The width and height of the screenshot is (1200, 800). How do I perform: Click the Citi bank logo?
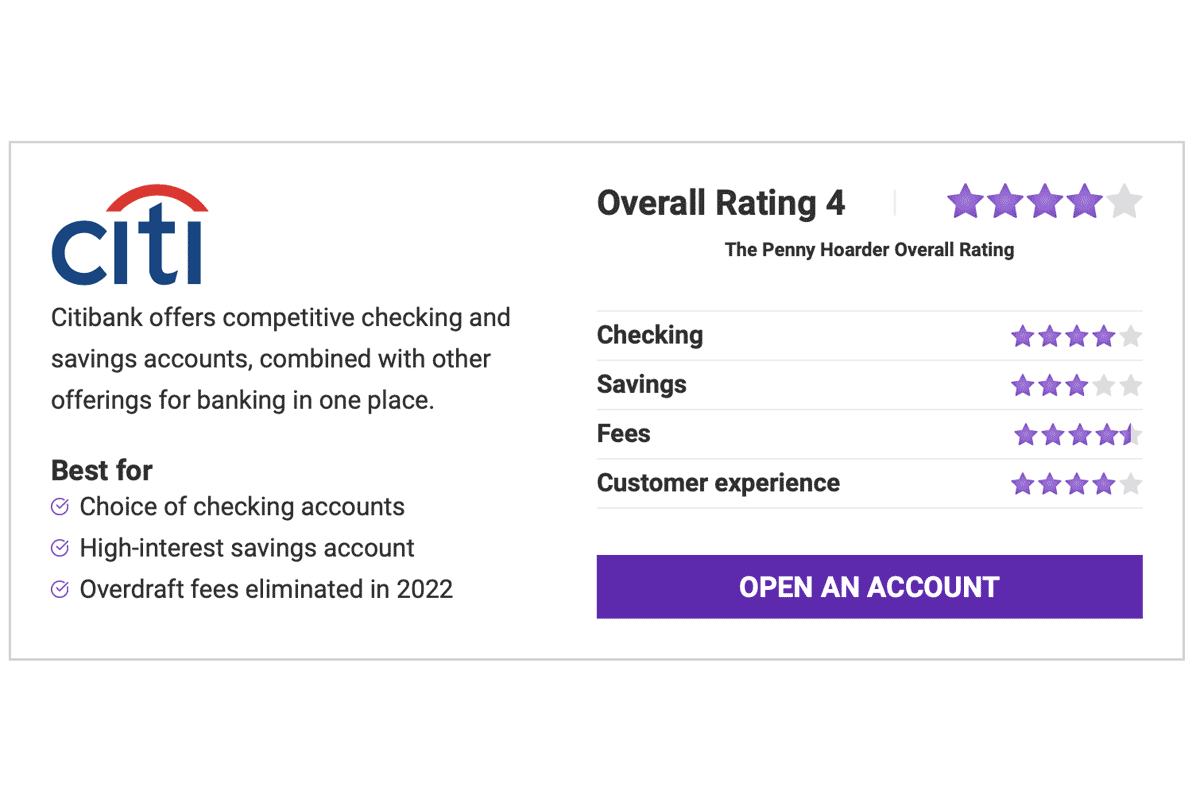pyautogui.click(x=130, y=232)
